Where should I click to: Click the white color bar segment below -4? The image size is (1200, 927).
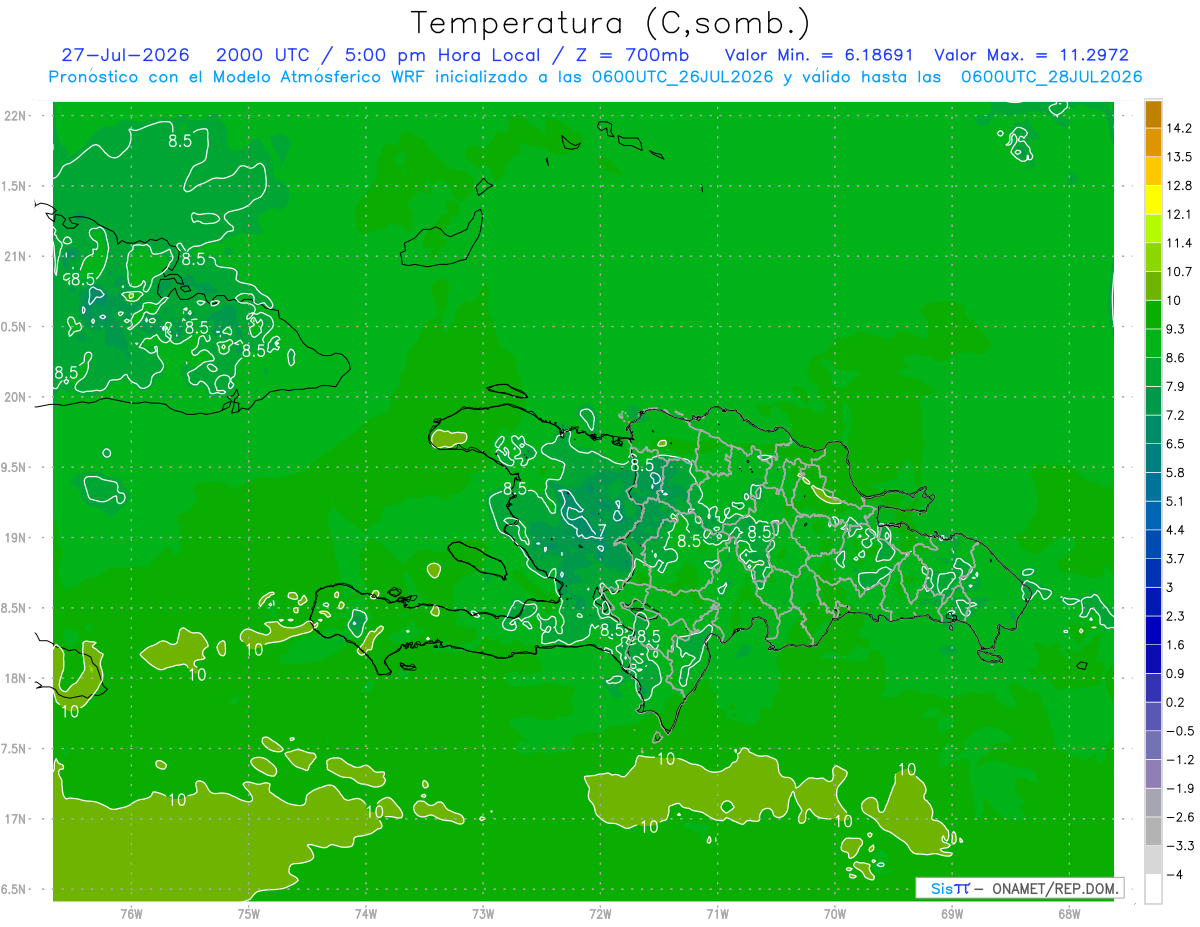pos(1153,889)
